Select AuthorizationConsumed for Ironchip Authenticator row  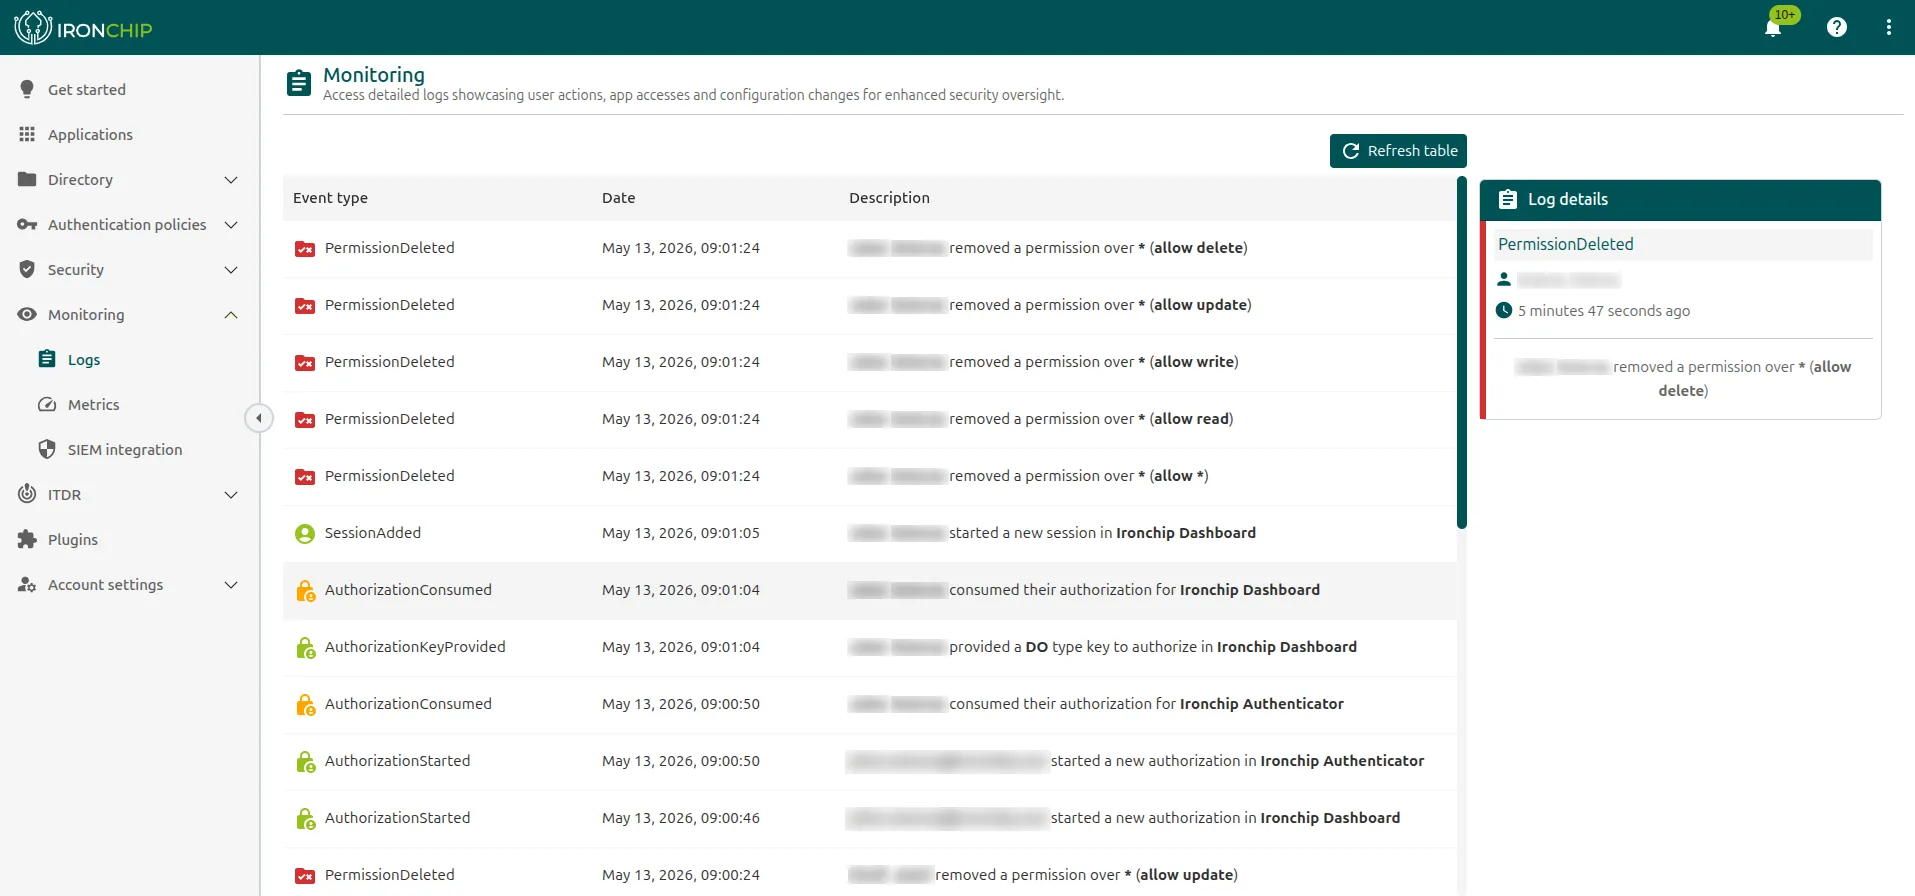[x=870, y=704]
